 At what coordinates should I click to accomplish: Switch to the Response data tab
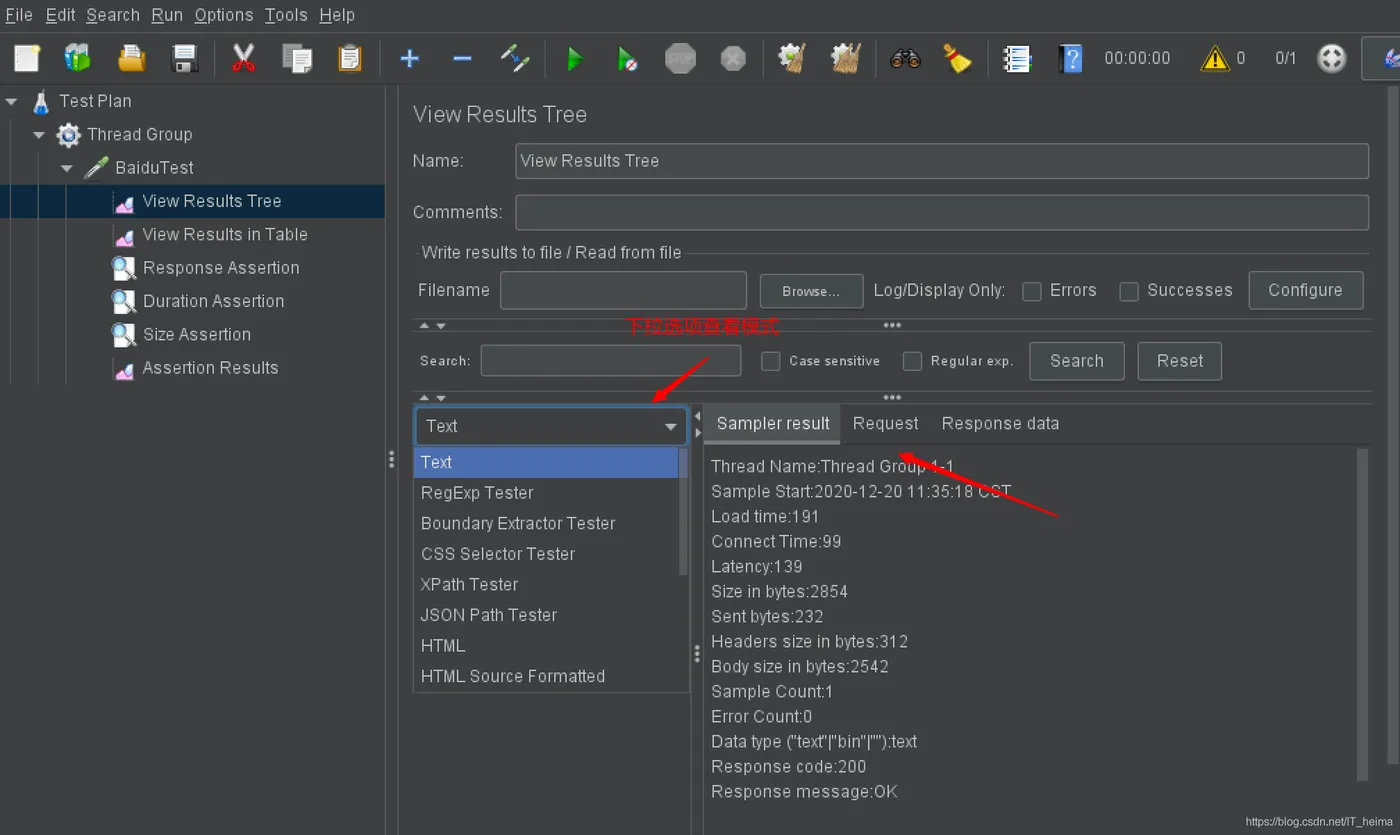[1000, 424]
